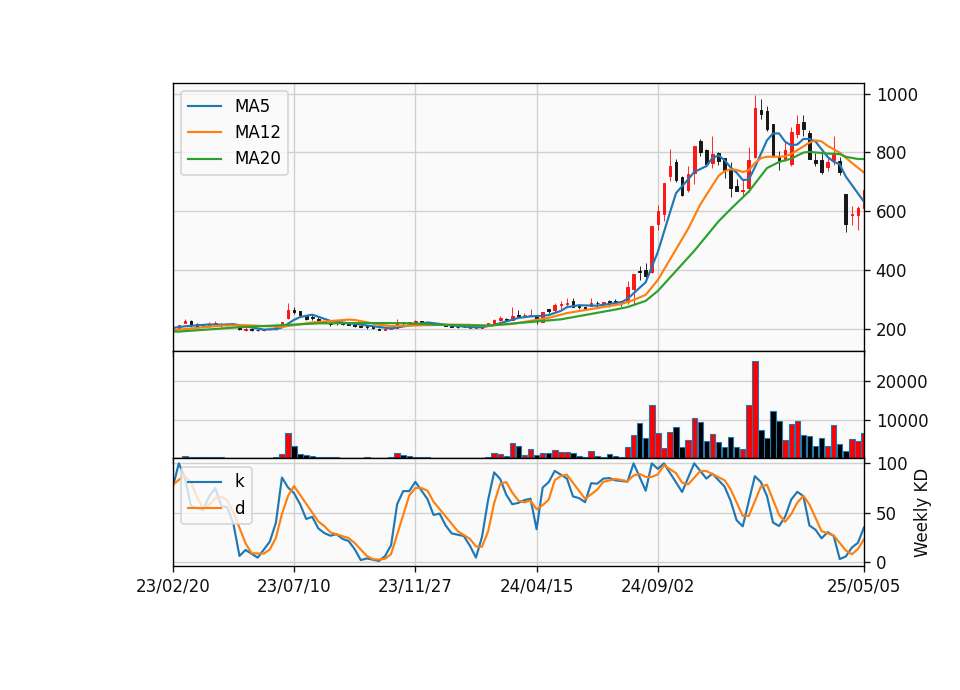Click the 800 price axis label
The height and width of the screenshot is (690, 960).
(891, 153)
